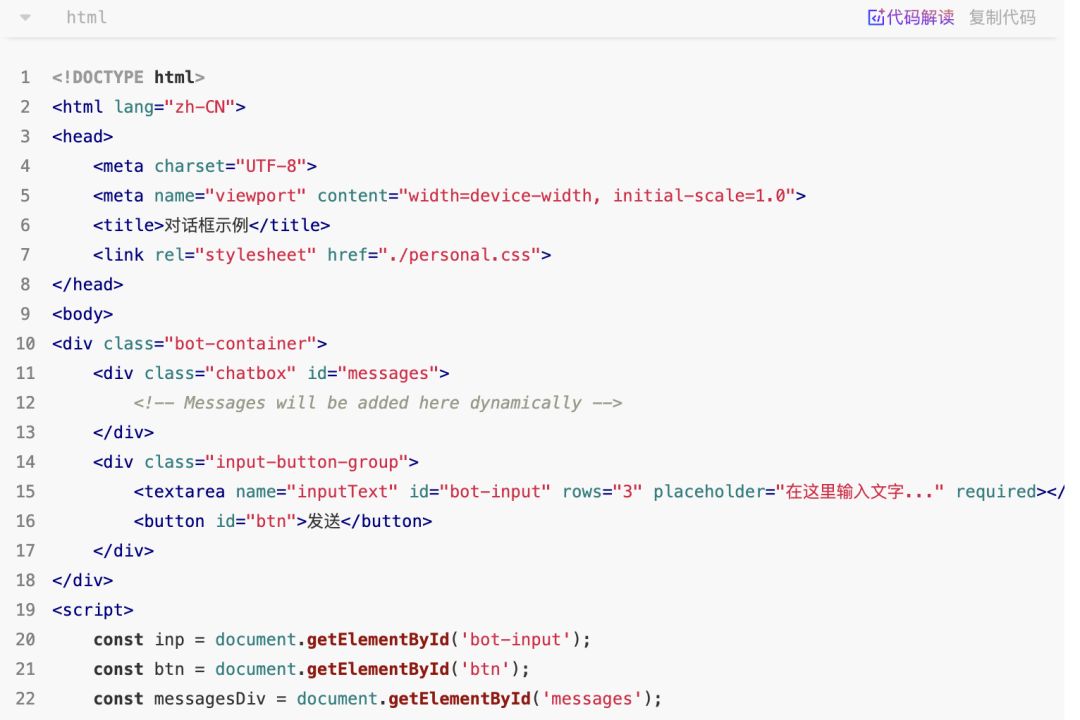Click getElementById('bot-input') on line 20
1080x720 pixels.
point(444,640)
